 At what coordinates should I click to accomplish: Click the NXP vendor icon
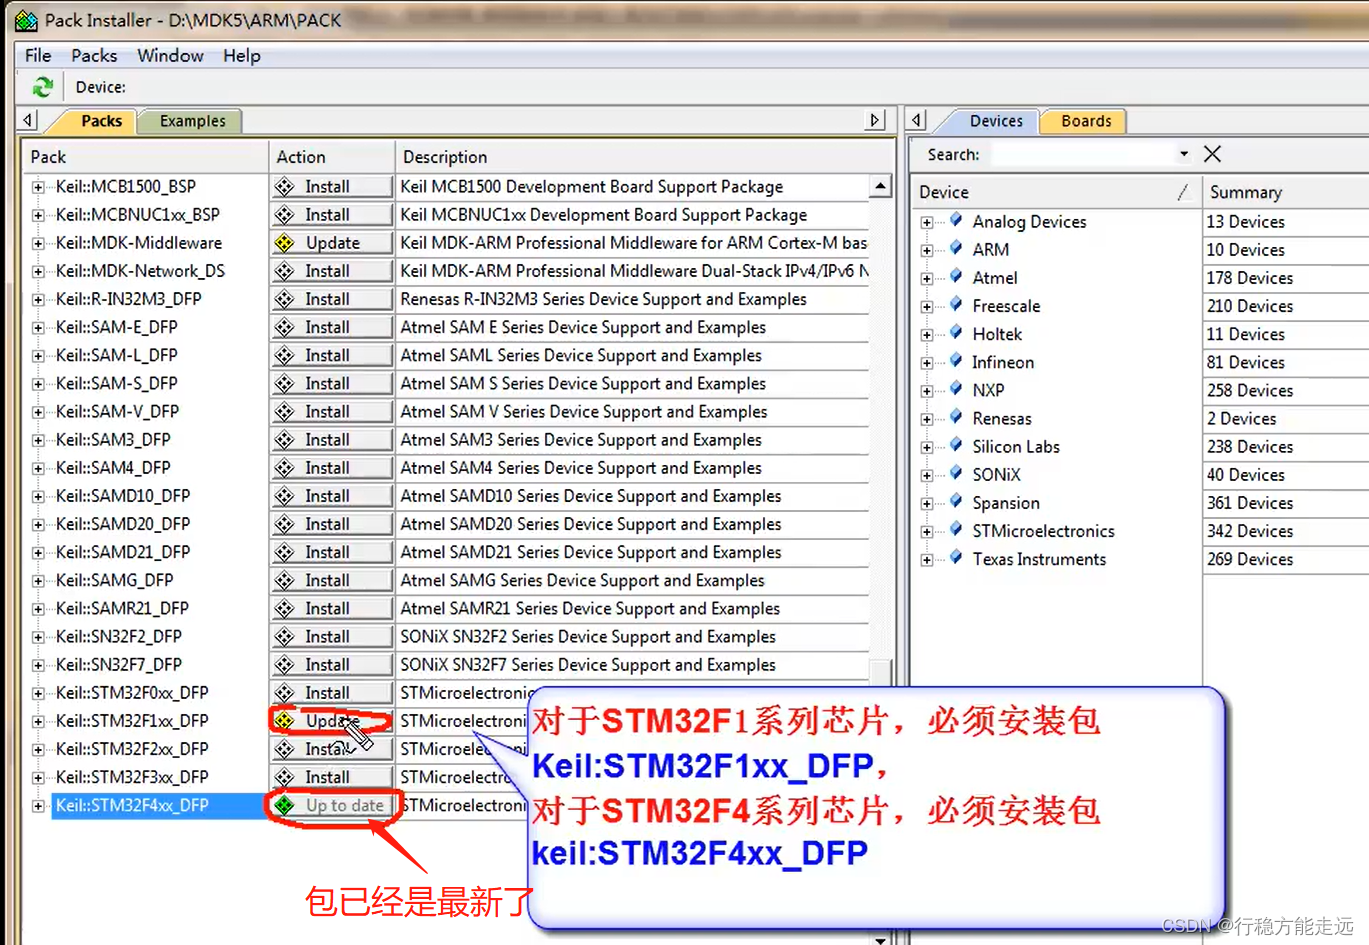(x=956, y=388)
